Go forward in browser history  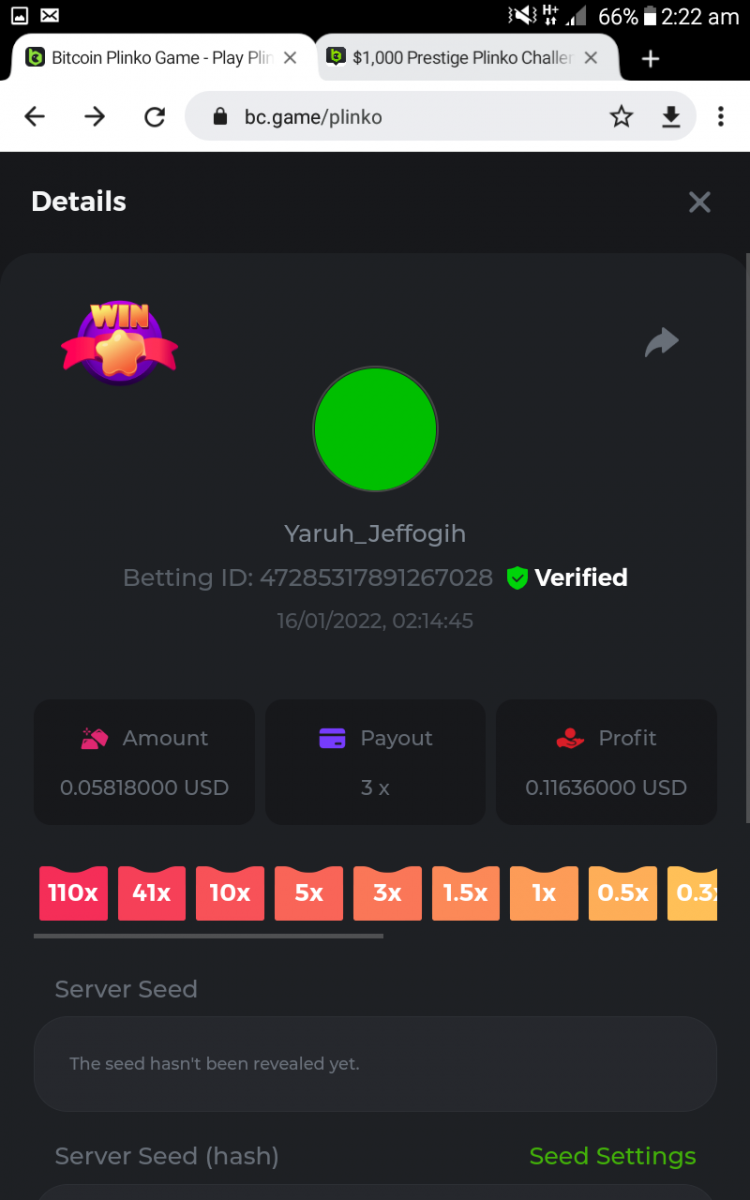[95, 117]
